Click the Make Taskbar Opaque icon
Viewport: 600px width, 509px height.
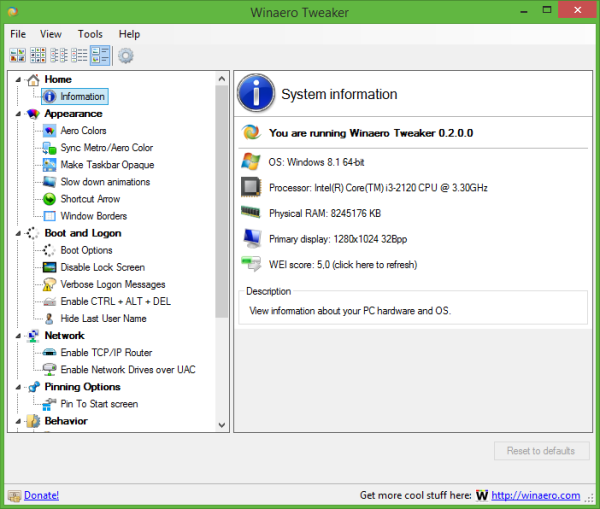click(x=49, y=165)
